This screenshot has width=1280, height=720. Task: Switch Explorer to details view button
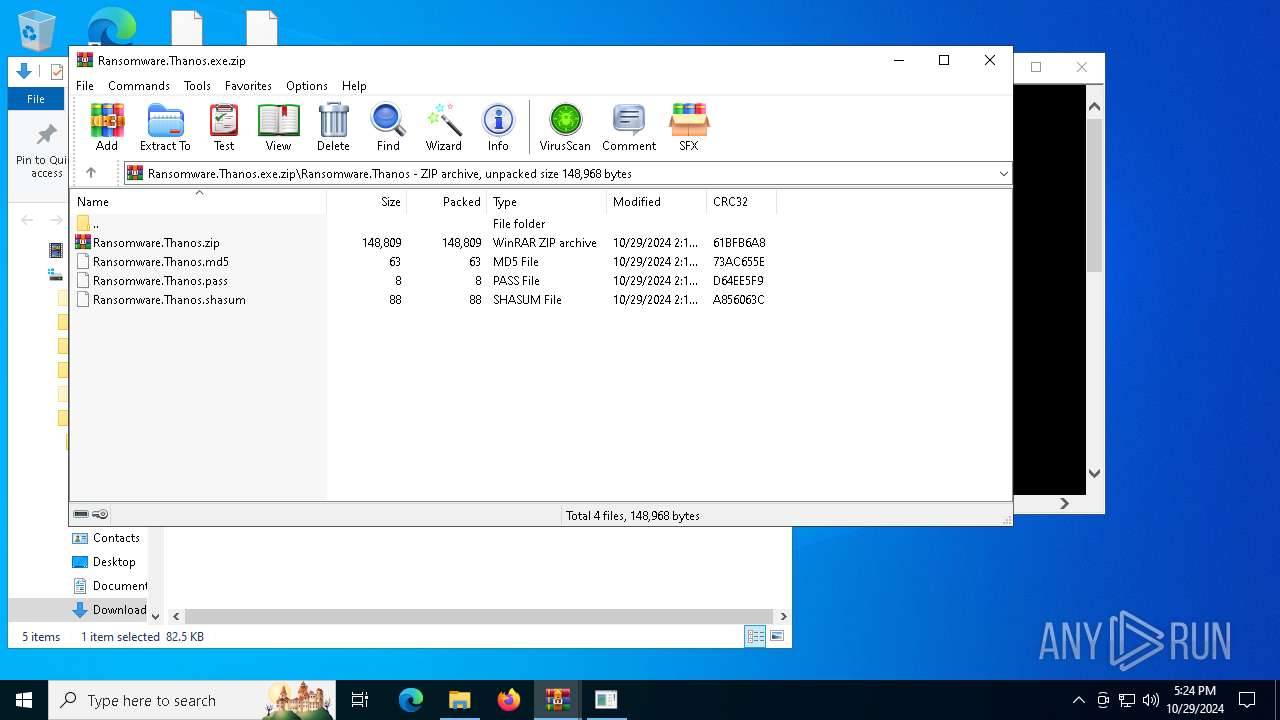click(x=755, y=636)
